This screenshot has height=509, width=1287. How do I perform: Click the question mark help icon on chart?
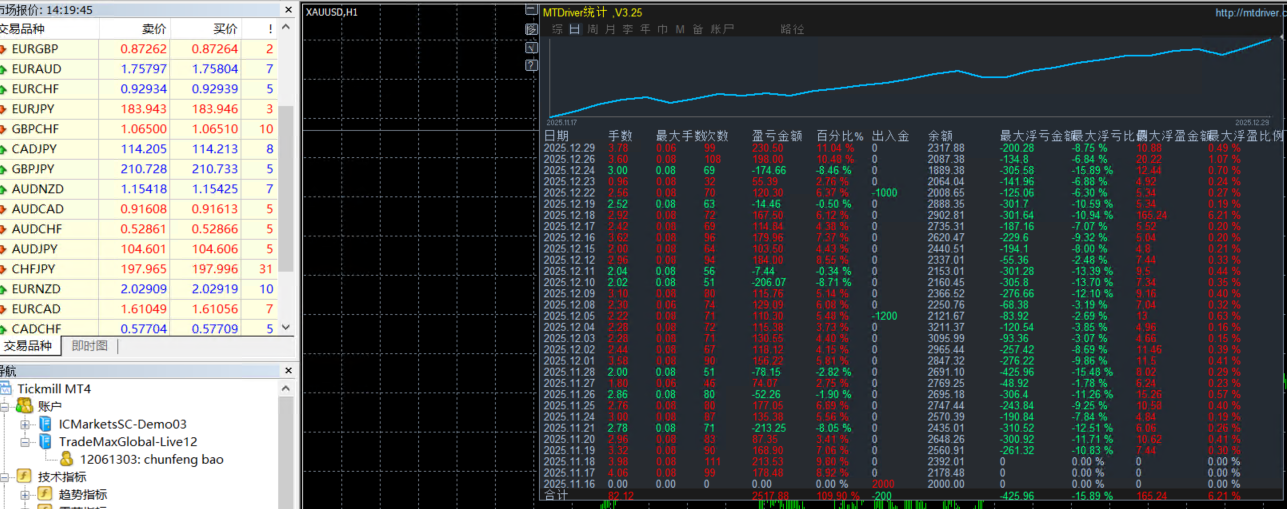coord(531,65)
